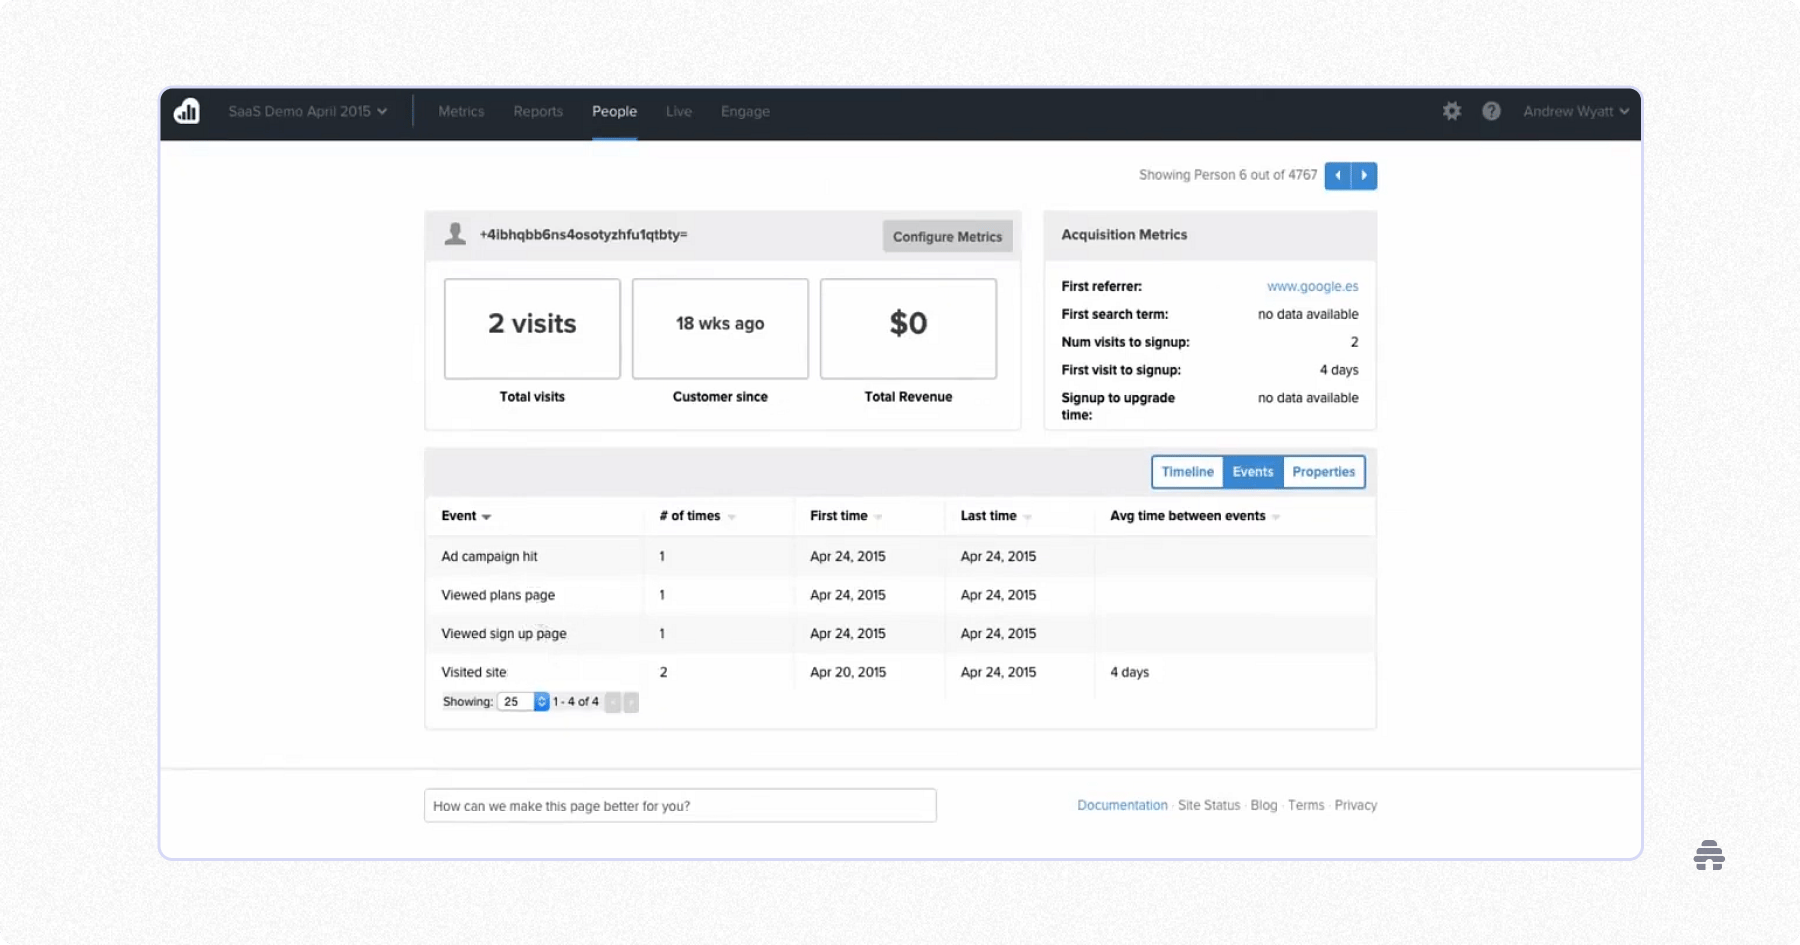Click the events pagination forward arrow
The image size is (1800, 945).
coord(630,702)
